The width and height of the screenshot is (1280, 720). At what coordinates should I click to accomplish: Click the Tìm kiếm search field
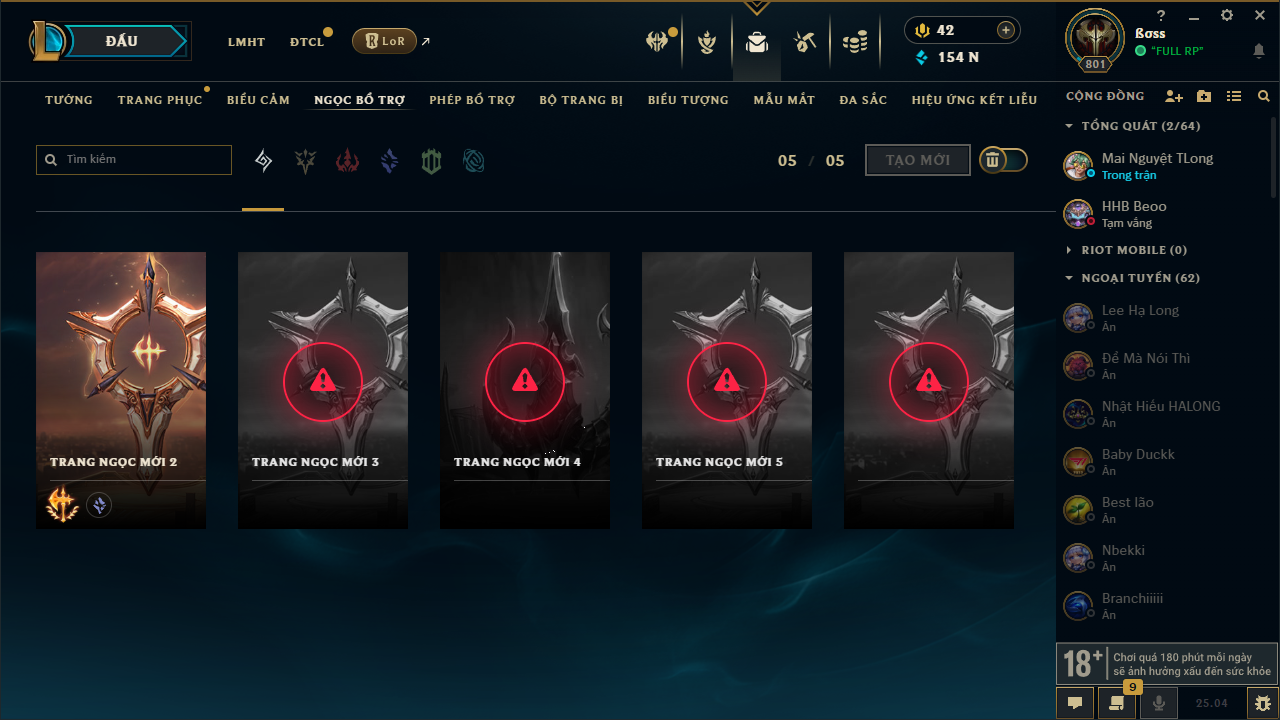click(x=134, y=160)
